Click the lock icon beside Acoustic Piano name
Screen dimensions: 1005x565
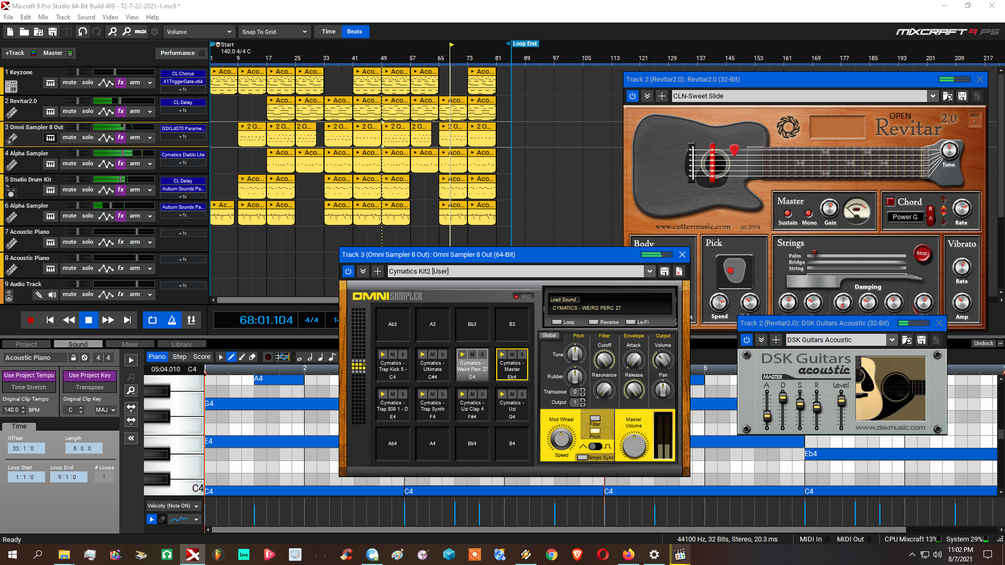[73, 358]
